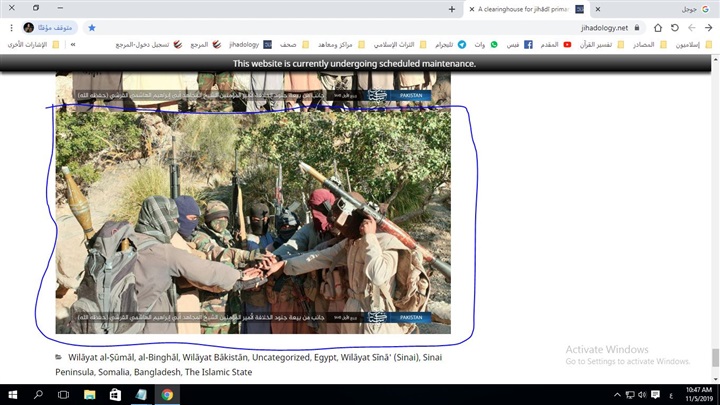Reload the page with the refresh icon
This screenshot has height=405, width=720.
click(673, 27)
